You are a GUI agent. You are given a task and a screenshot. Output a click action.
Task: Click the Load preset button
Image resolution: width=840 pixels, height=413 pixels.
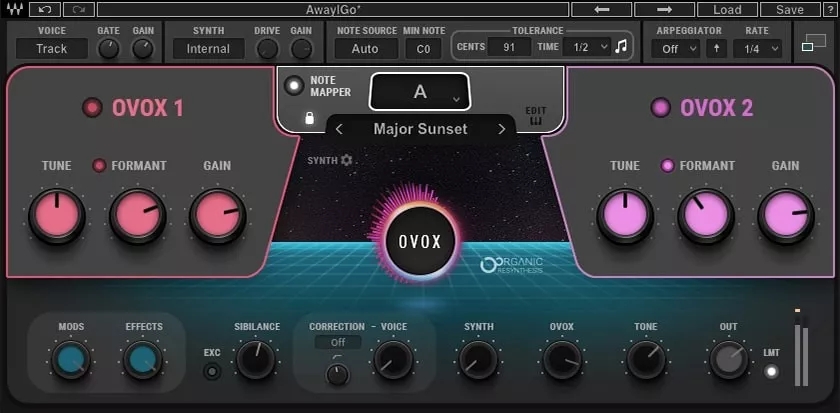(x=727, y=10)
